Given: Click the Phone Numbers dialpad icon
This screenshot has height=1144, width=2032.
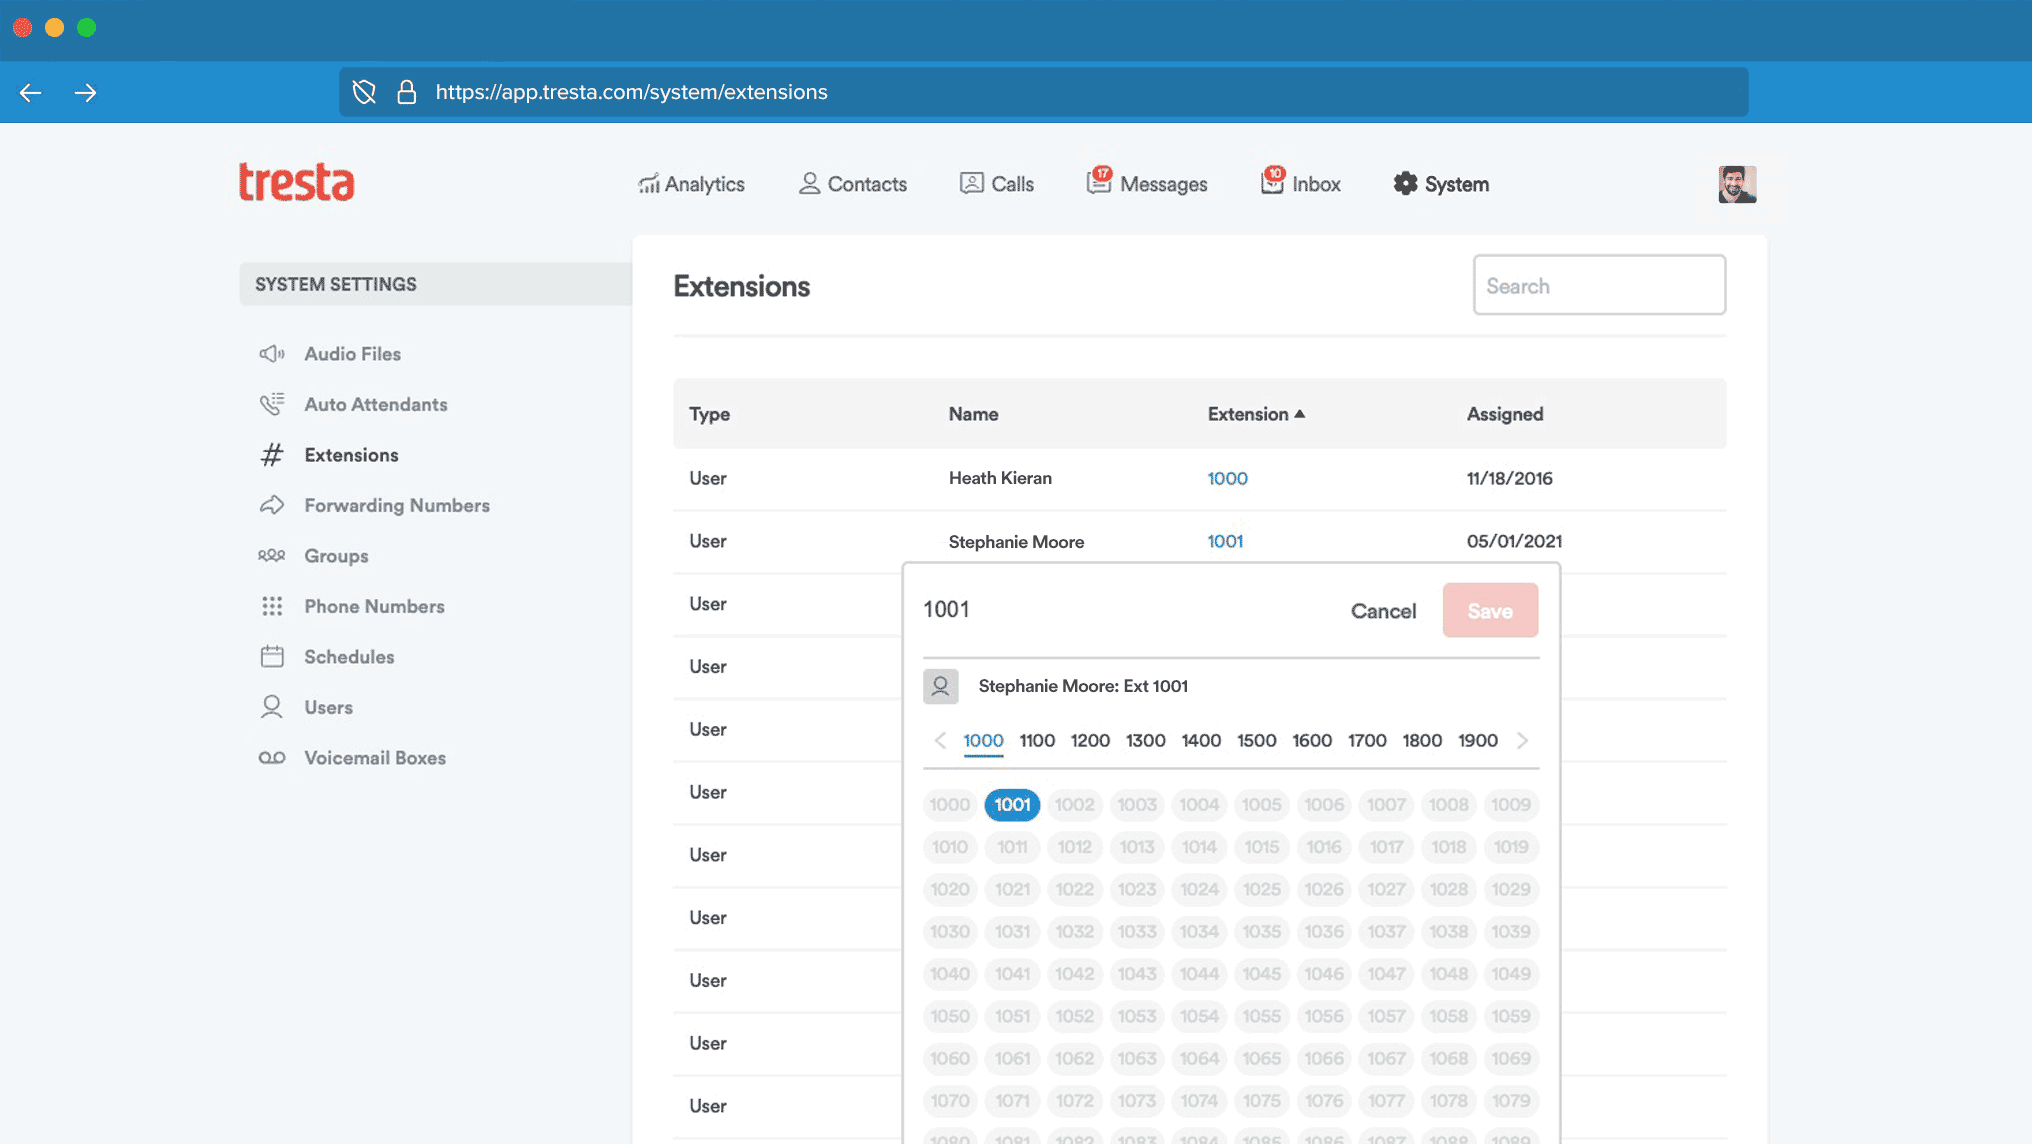Looking at the screenshot, I should tap(272, 606).
